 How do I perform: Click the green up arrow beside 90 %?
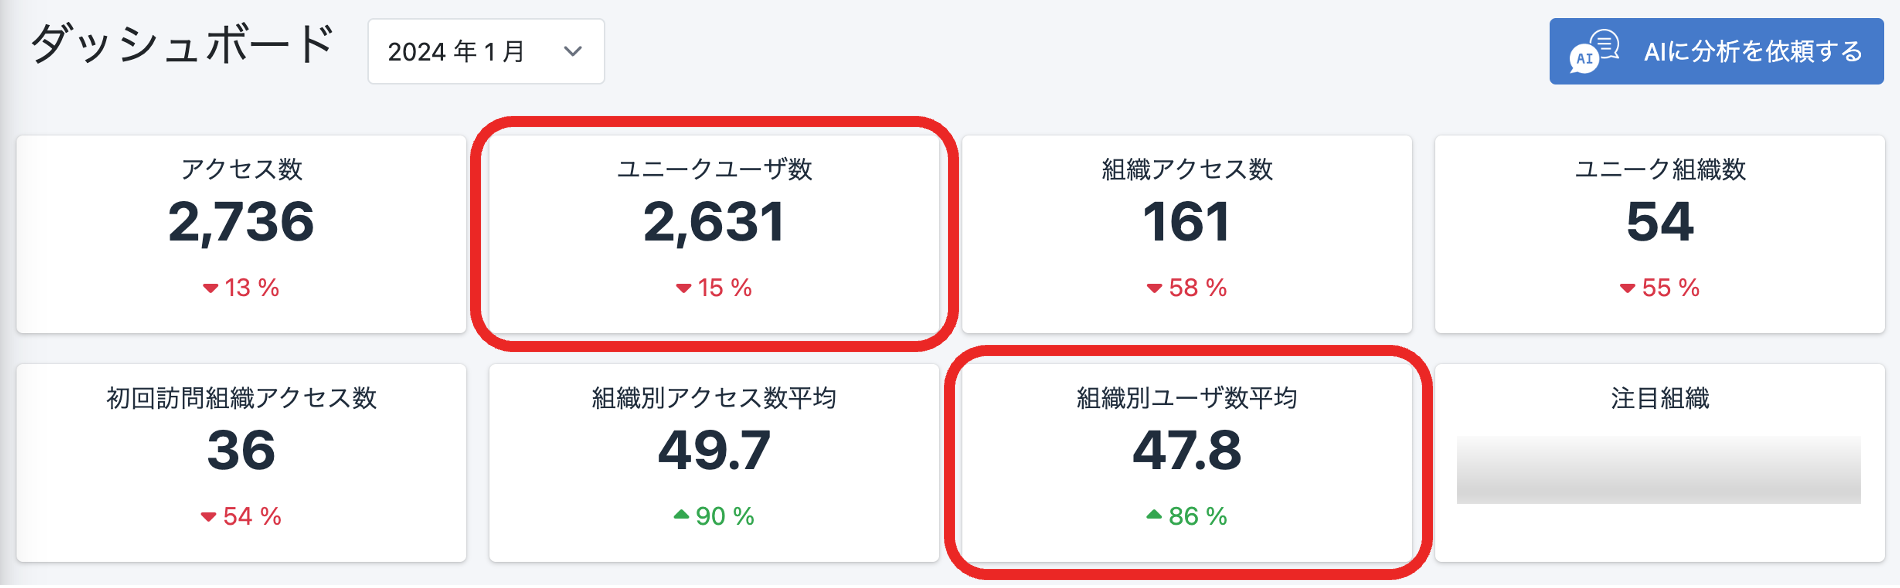(x=681, y=515)
